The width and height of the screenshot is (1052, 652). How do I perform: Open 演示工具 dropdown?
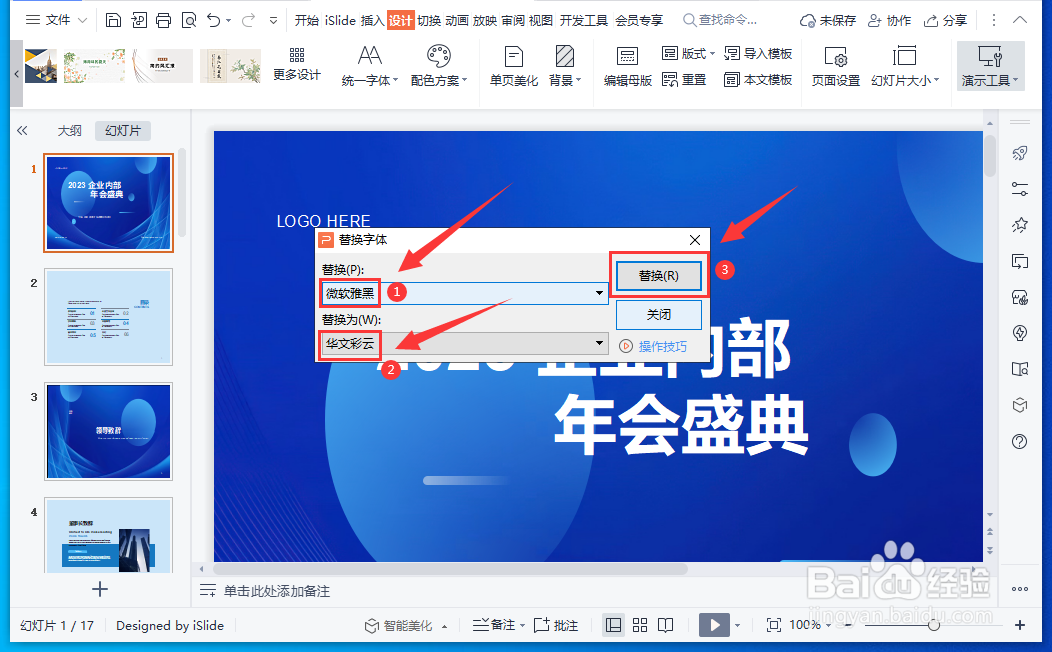(990, 66)
